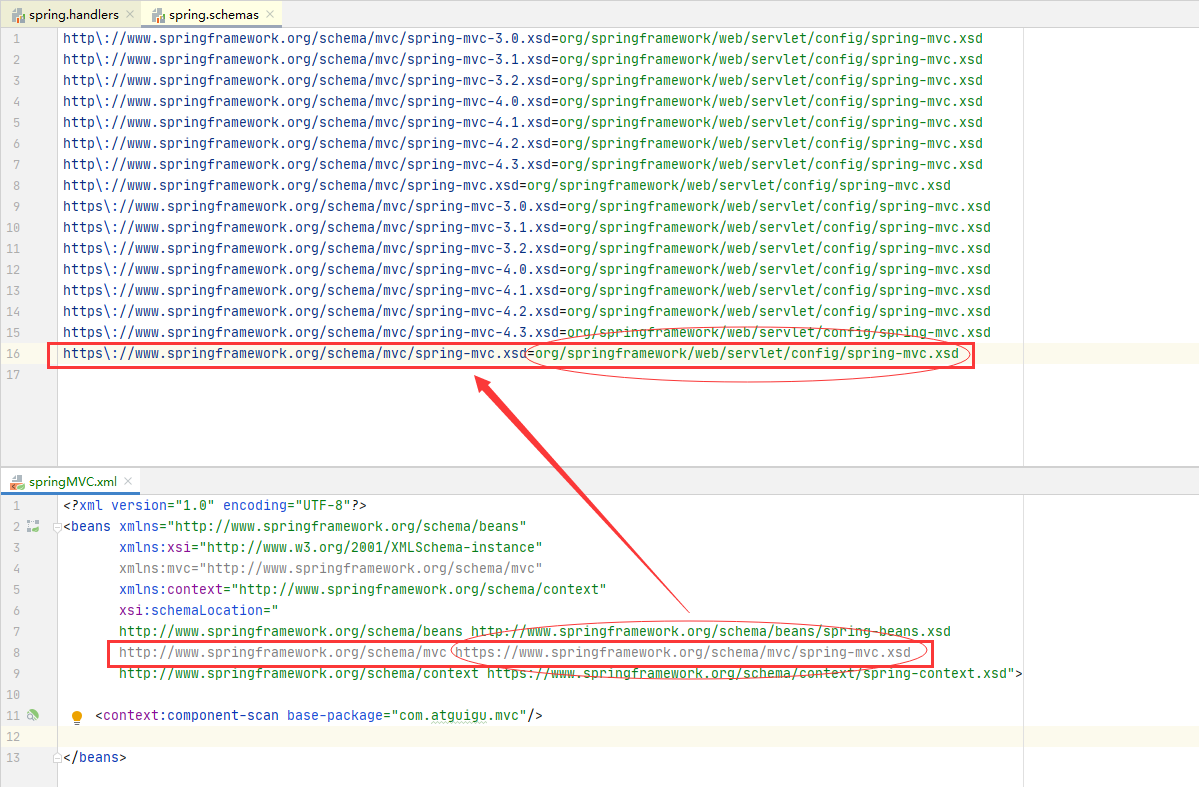The width and height of the screenshot is (1199, 787).
Task: Click the https spring-mvc-4.0.xsd entry
Action: coord(527,269)
